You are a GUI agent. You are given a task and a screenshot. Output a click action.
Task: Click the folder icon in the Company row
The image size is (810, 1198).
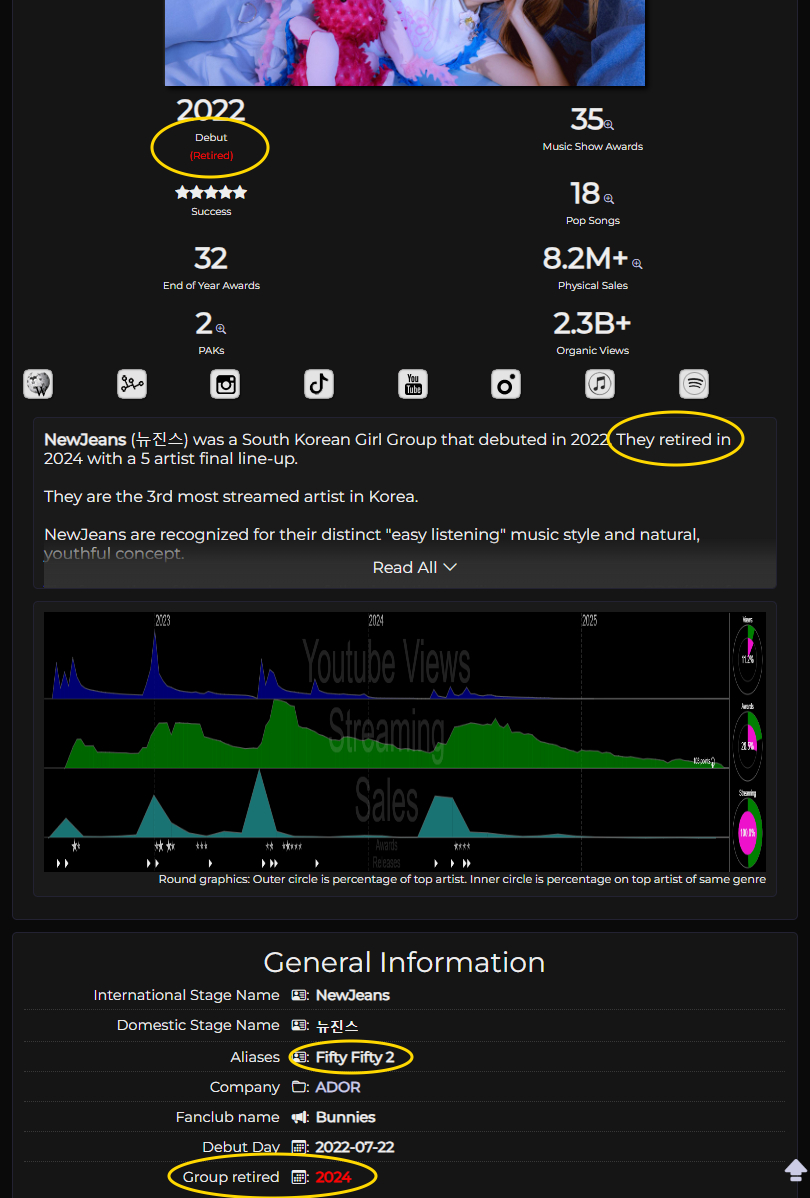pyautogui.click(x=300, y=1086)
